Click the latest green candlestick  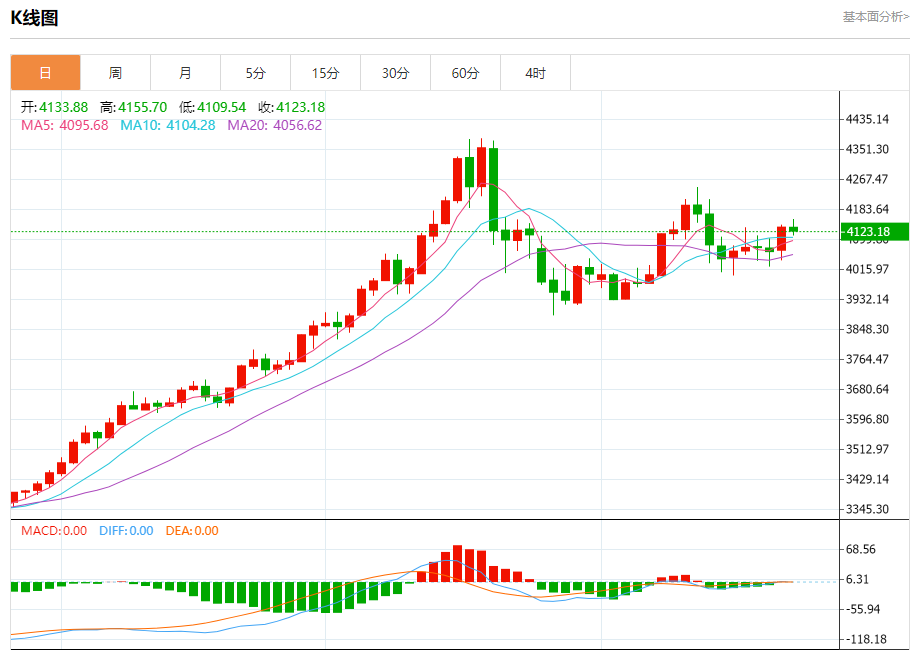click(x=793, y=229)
